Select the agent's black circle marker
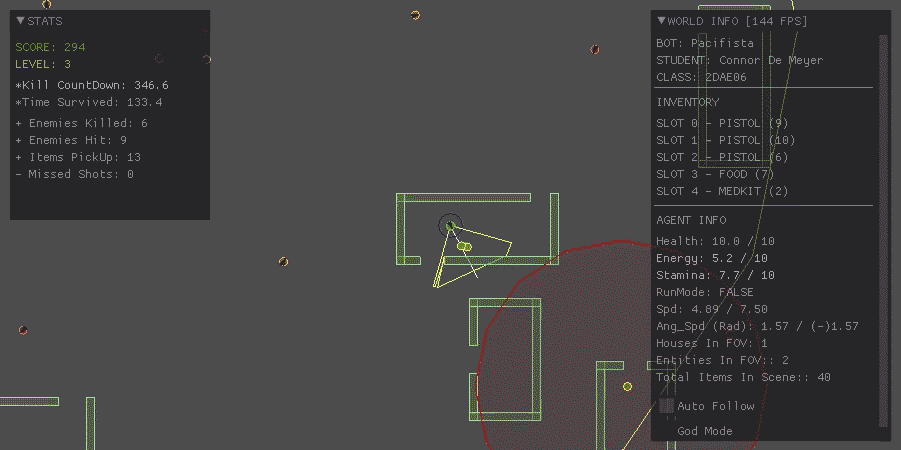This screenshot has width=901, height=450. click(x=450, y=225)
